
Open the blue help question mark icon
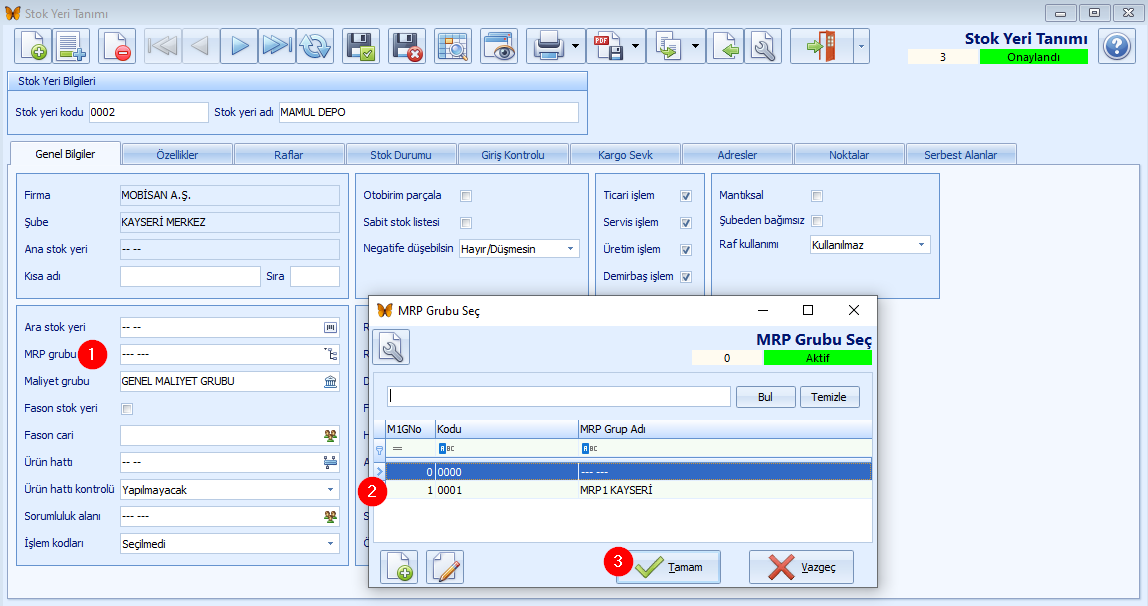click(x=1117, y=47)
